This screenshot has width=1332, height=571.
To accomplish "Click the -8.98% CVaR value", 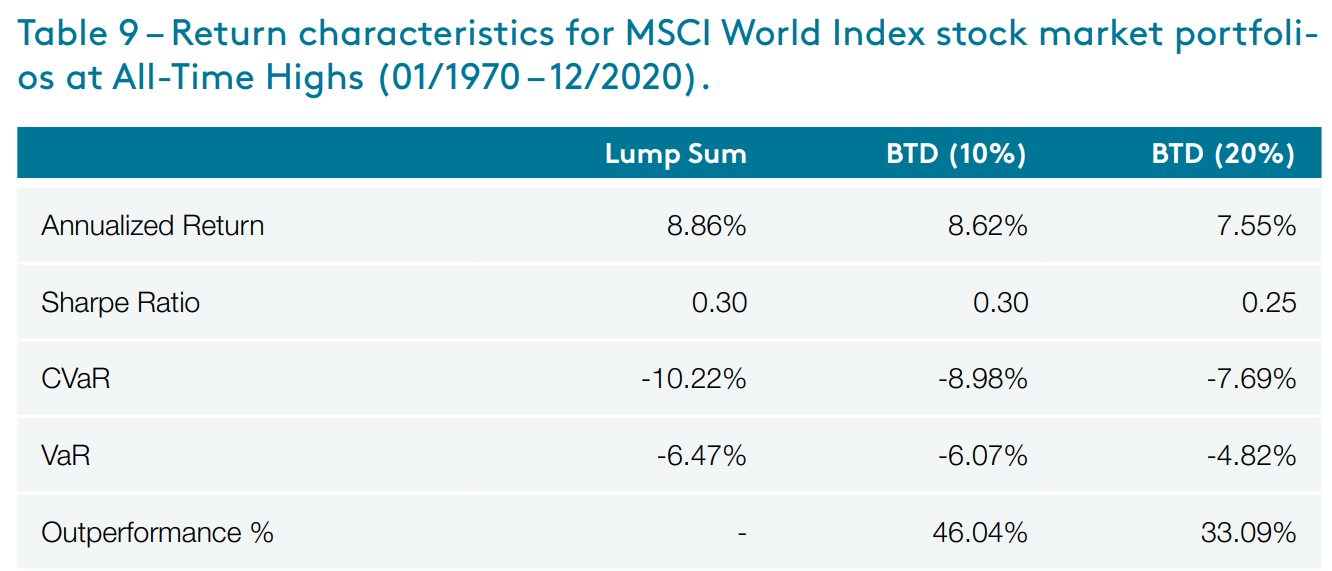I will [x=982, y=379].
